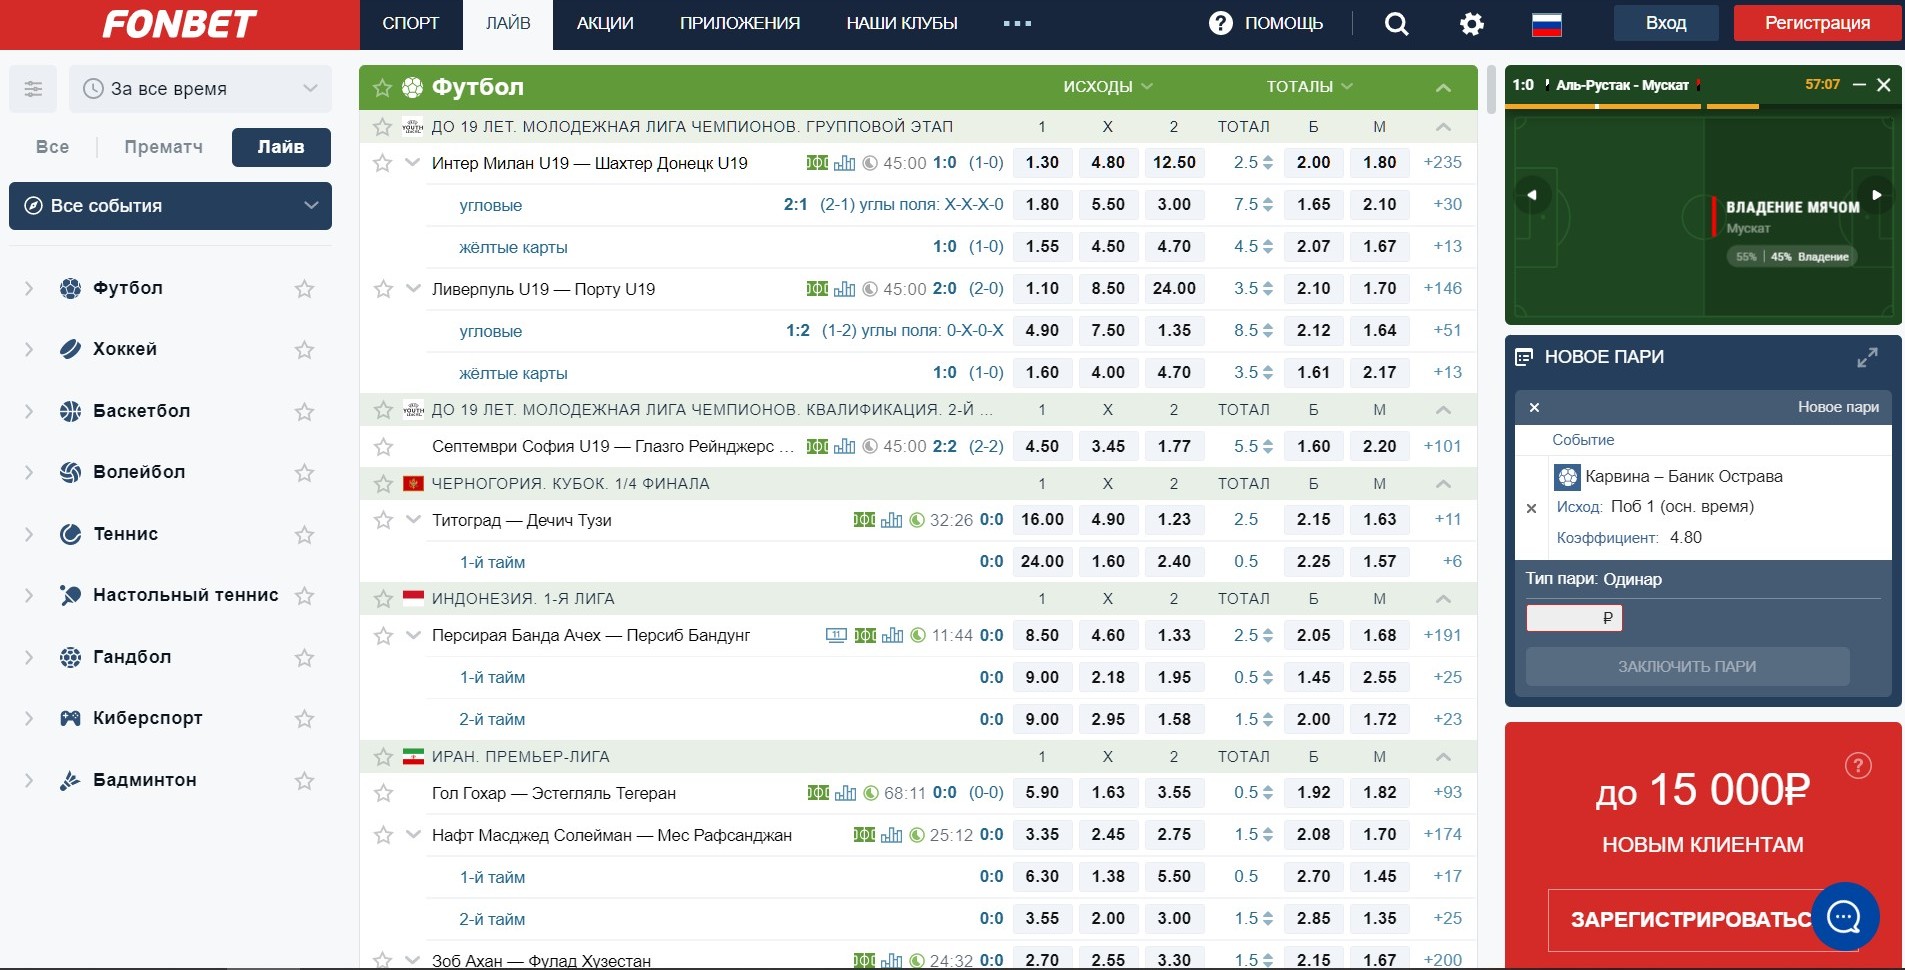Image resolution: width=1905 pixels, height=970 pixels.
Task: Click the Киберспорт gamepad icon
Action: (x=70, y=718)
